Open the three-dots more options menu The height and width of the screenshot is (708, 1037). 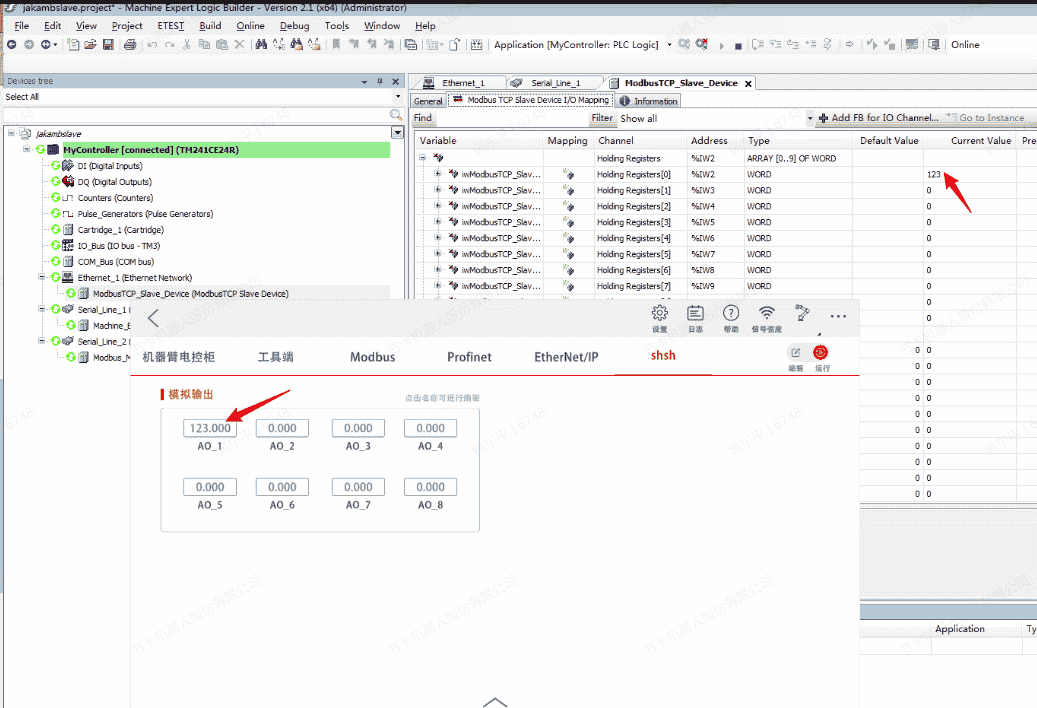click(x=838, y=316)
